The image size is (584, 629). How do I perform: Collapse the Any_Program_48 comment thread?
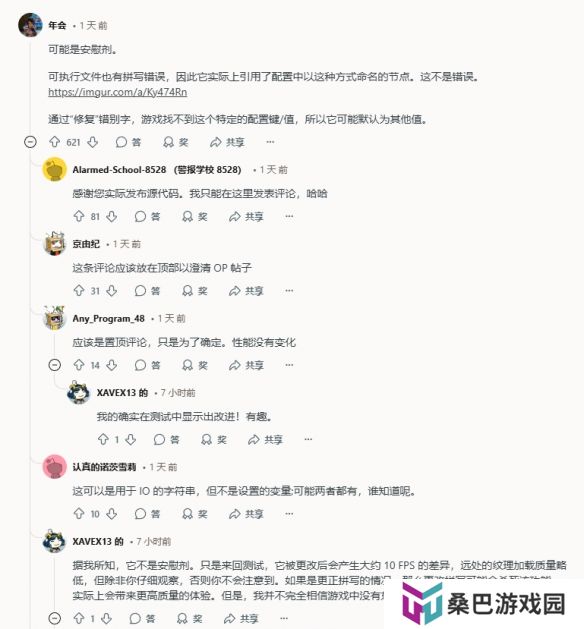tap(55, 365)
